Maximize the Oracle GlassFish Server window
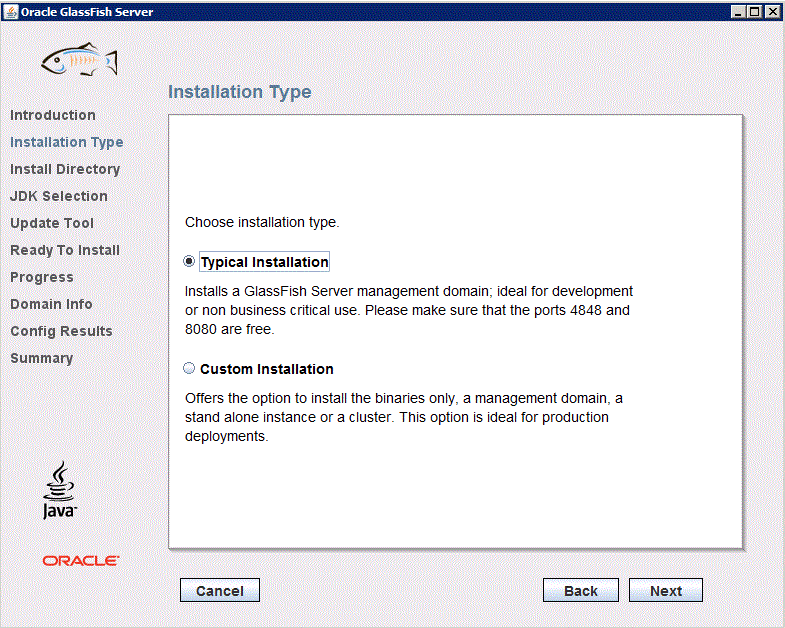The image size is (785, 628). tap(755, 12)
